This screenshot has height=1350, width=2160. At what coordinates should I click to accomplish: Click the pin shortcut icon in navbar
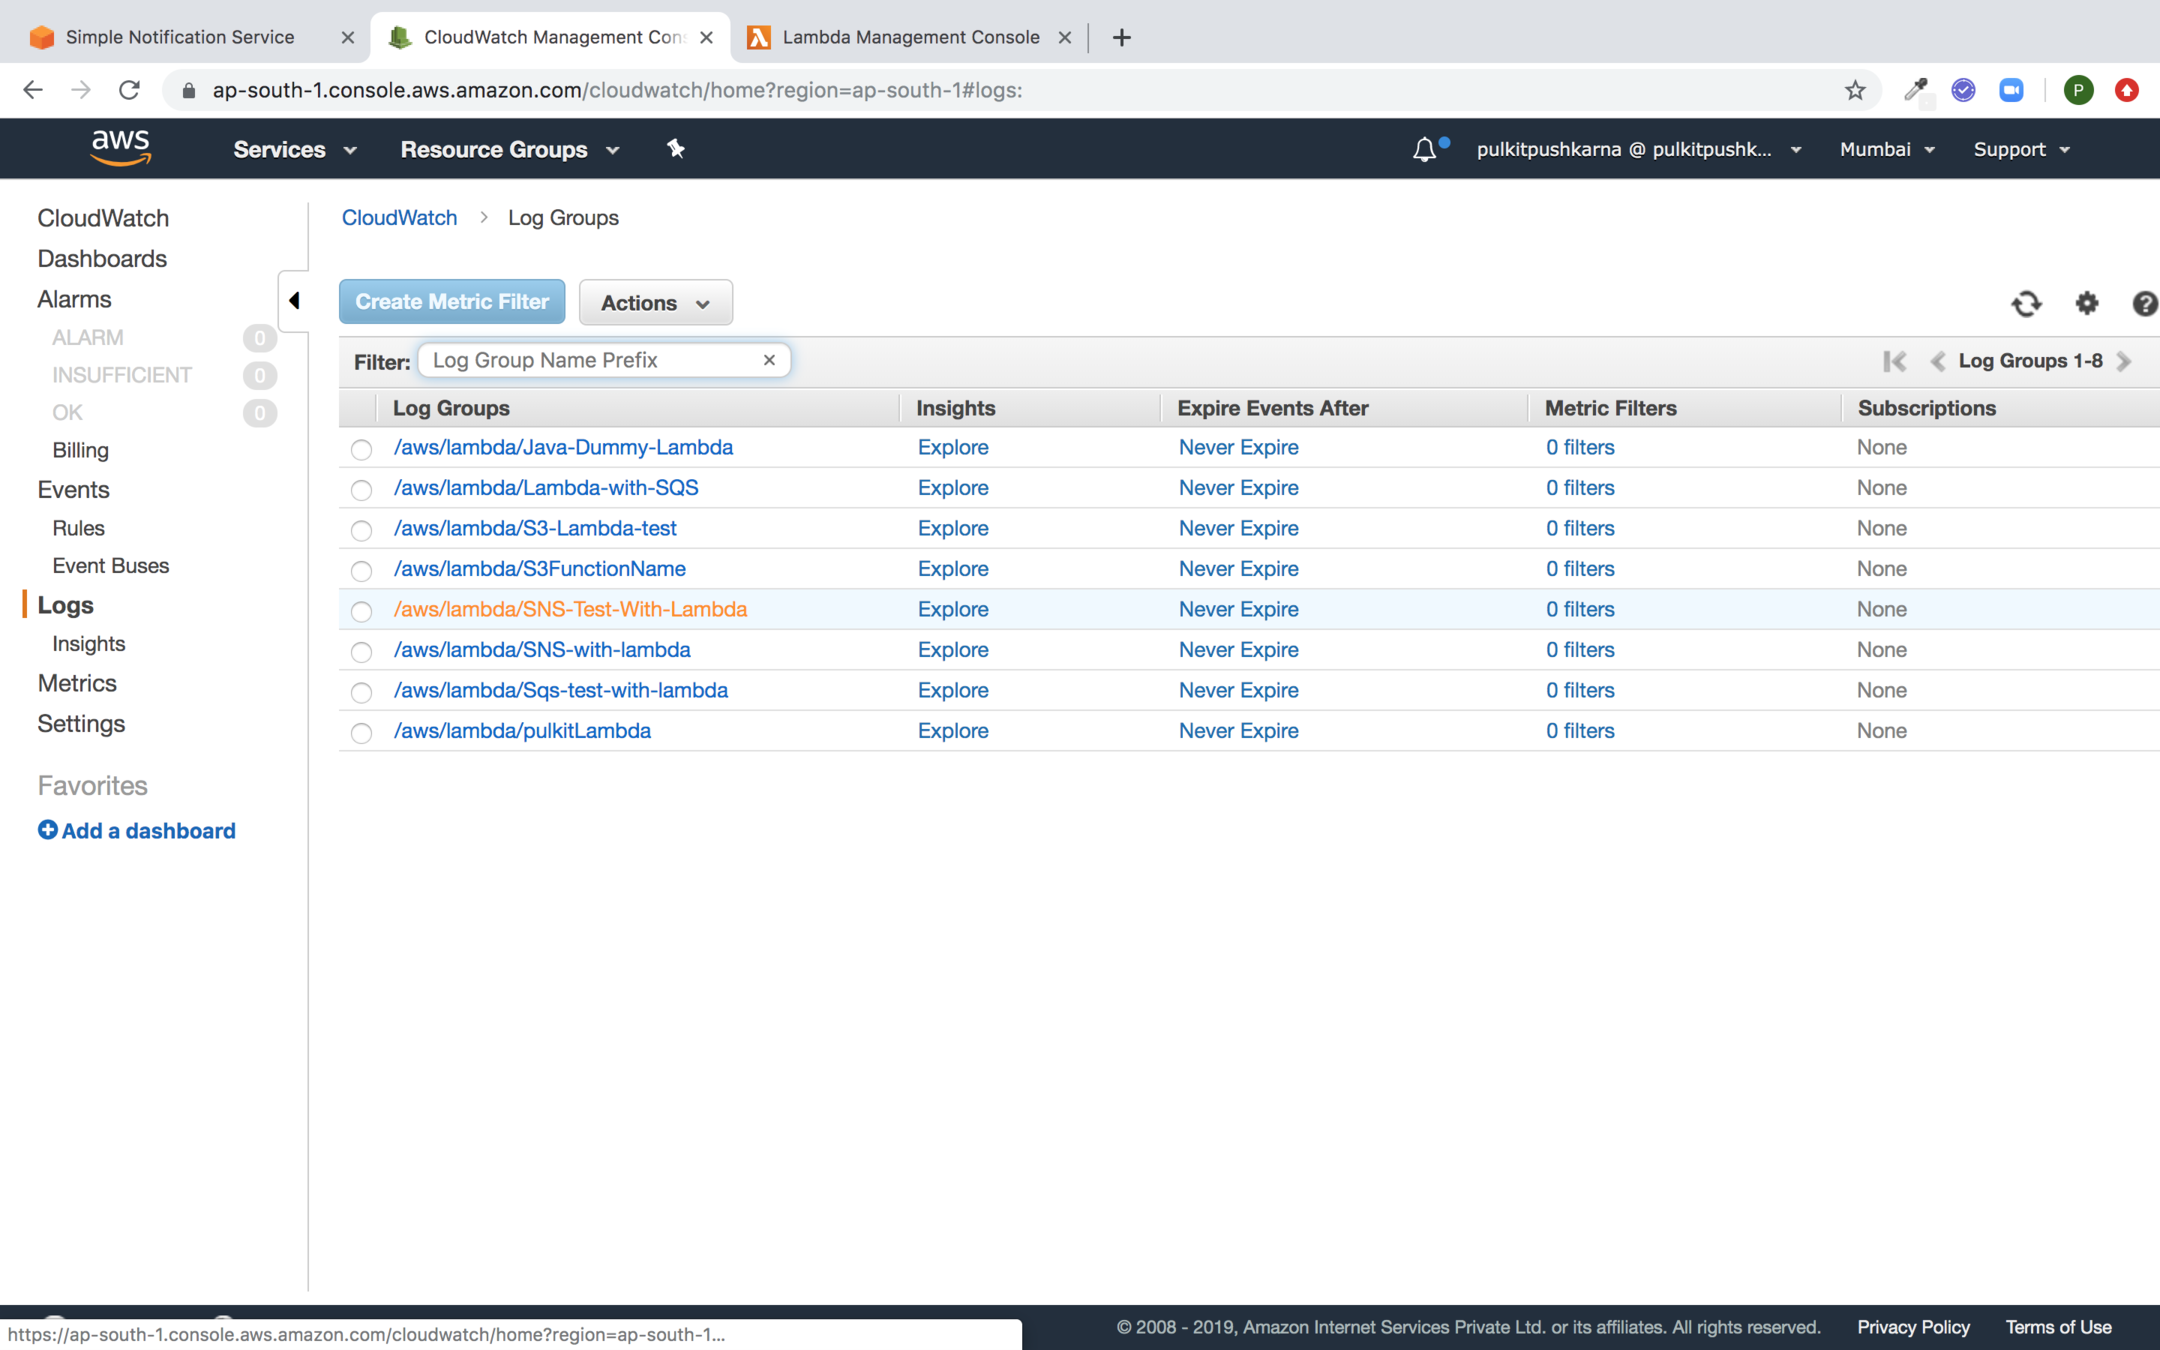coord(676,149)
